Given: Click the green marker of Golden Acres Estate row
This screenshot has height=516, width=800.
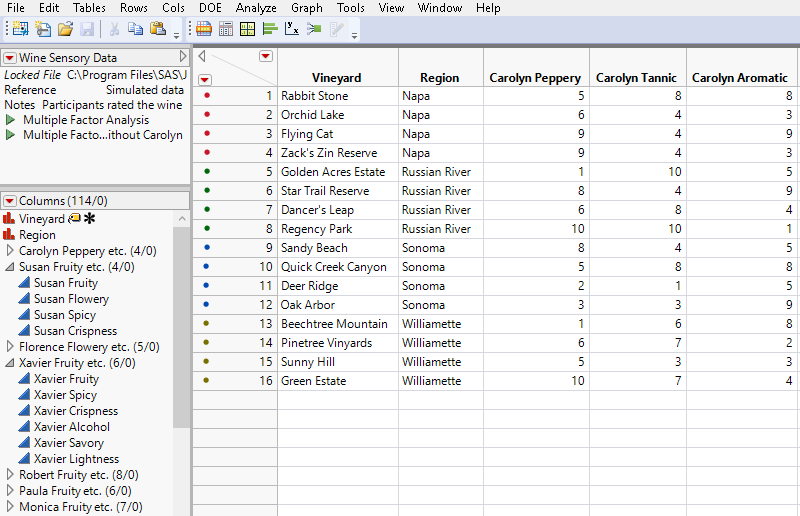Looking at the screenshot, I should [x=207, y=171].
